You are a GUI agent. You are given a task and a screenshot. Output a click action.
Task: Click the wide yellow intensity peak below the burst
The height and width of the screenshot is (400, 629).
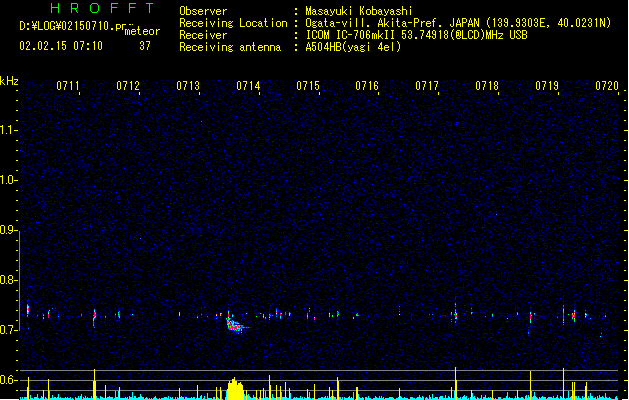(x=235, y=388)
